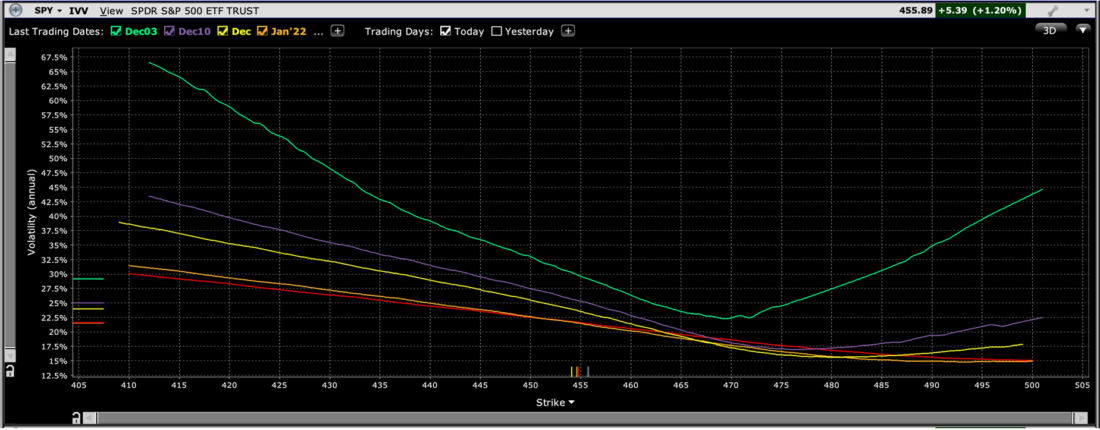Click the red volatility level marker
The width and height of the screenshot is (1100, 430).
(x=88, y=323)
